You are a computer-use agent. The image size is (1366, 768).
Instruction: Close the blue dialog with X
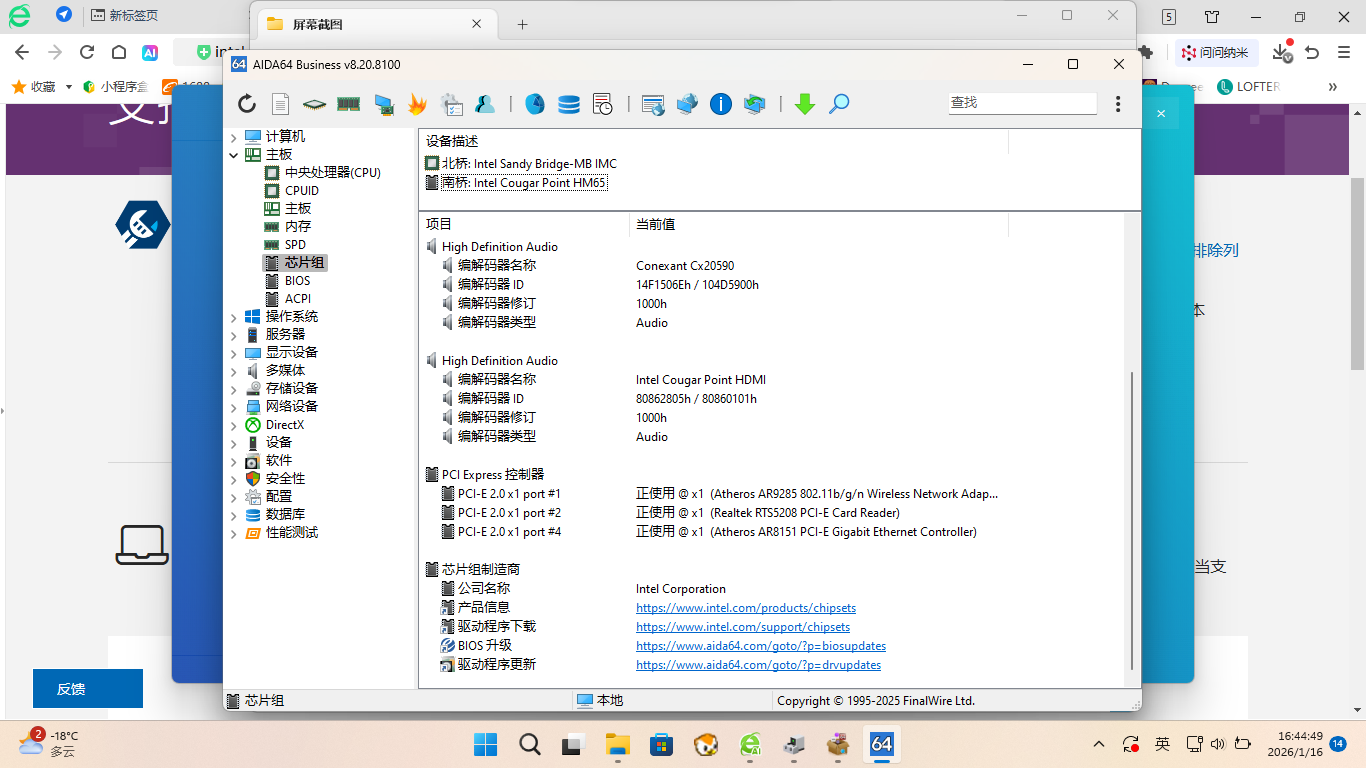(1161, 114)
